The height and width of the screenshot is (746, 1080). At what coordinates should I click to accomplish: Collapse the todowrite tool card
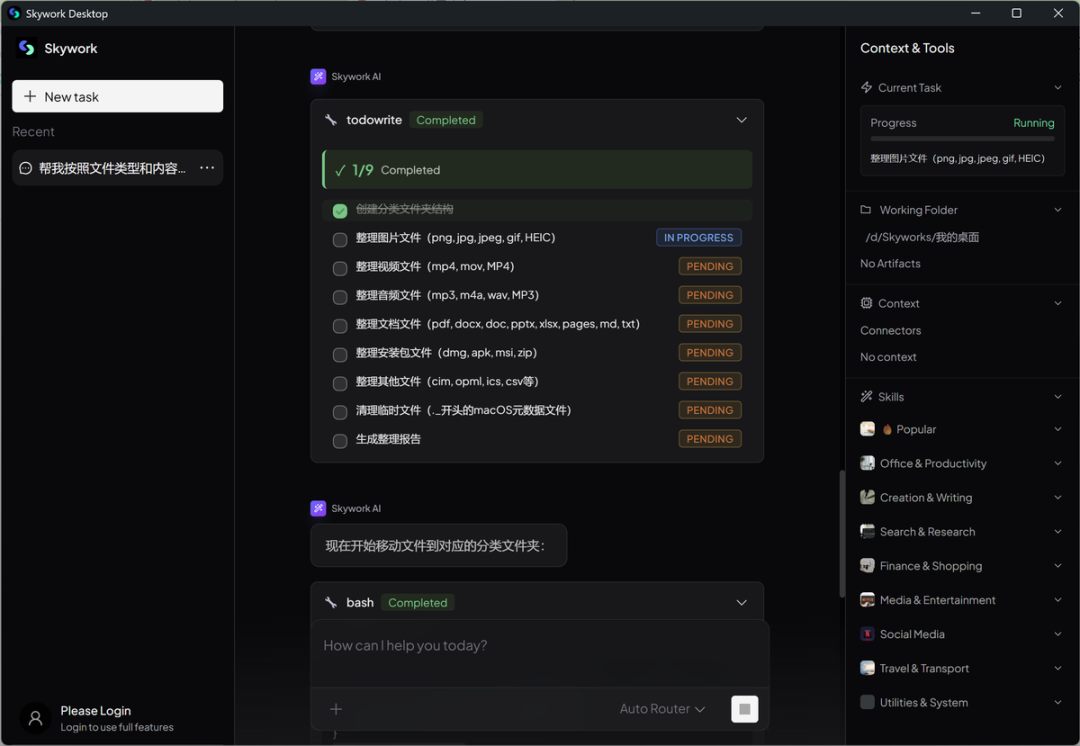pyautogui.click(x=741, y=120)
